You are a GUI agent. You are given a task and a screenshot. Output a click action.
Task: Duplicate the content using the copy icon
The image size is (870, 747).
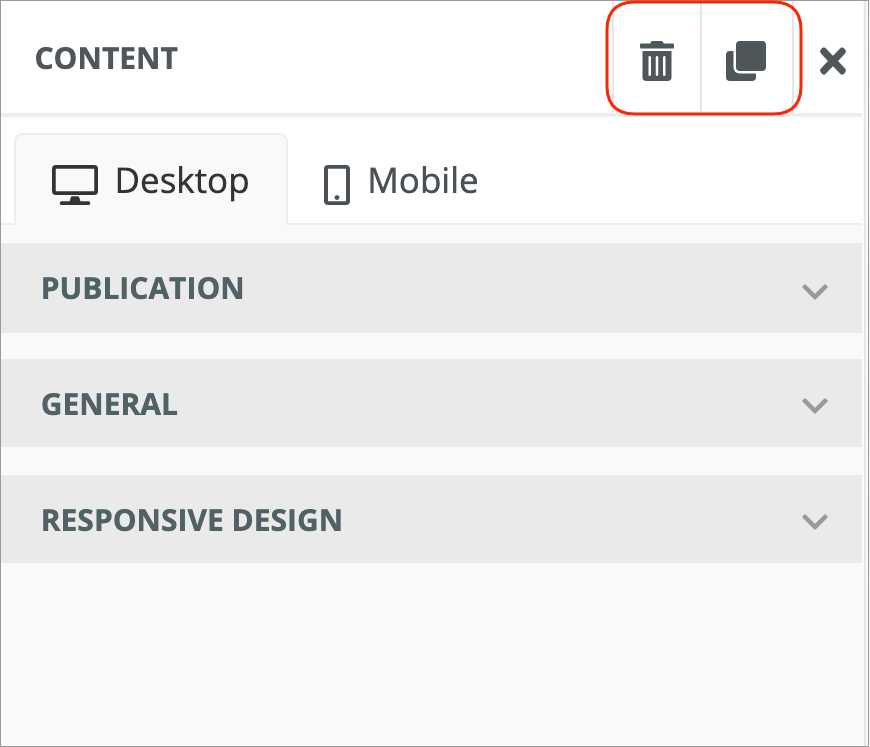(x=745, y=62)
